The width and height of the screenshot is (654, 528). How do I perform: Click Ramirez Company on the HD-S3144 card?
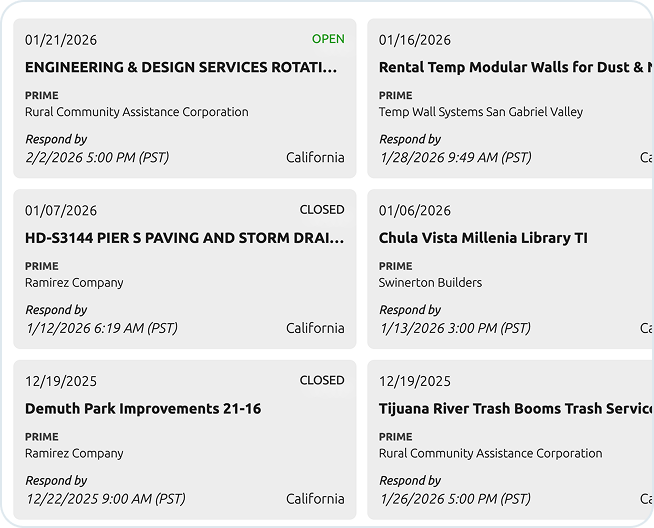pyautogui.click(x=74, y=283)
